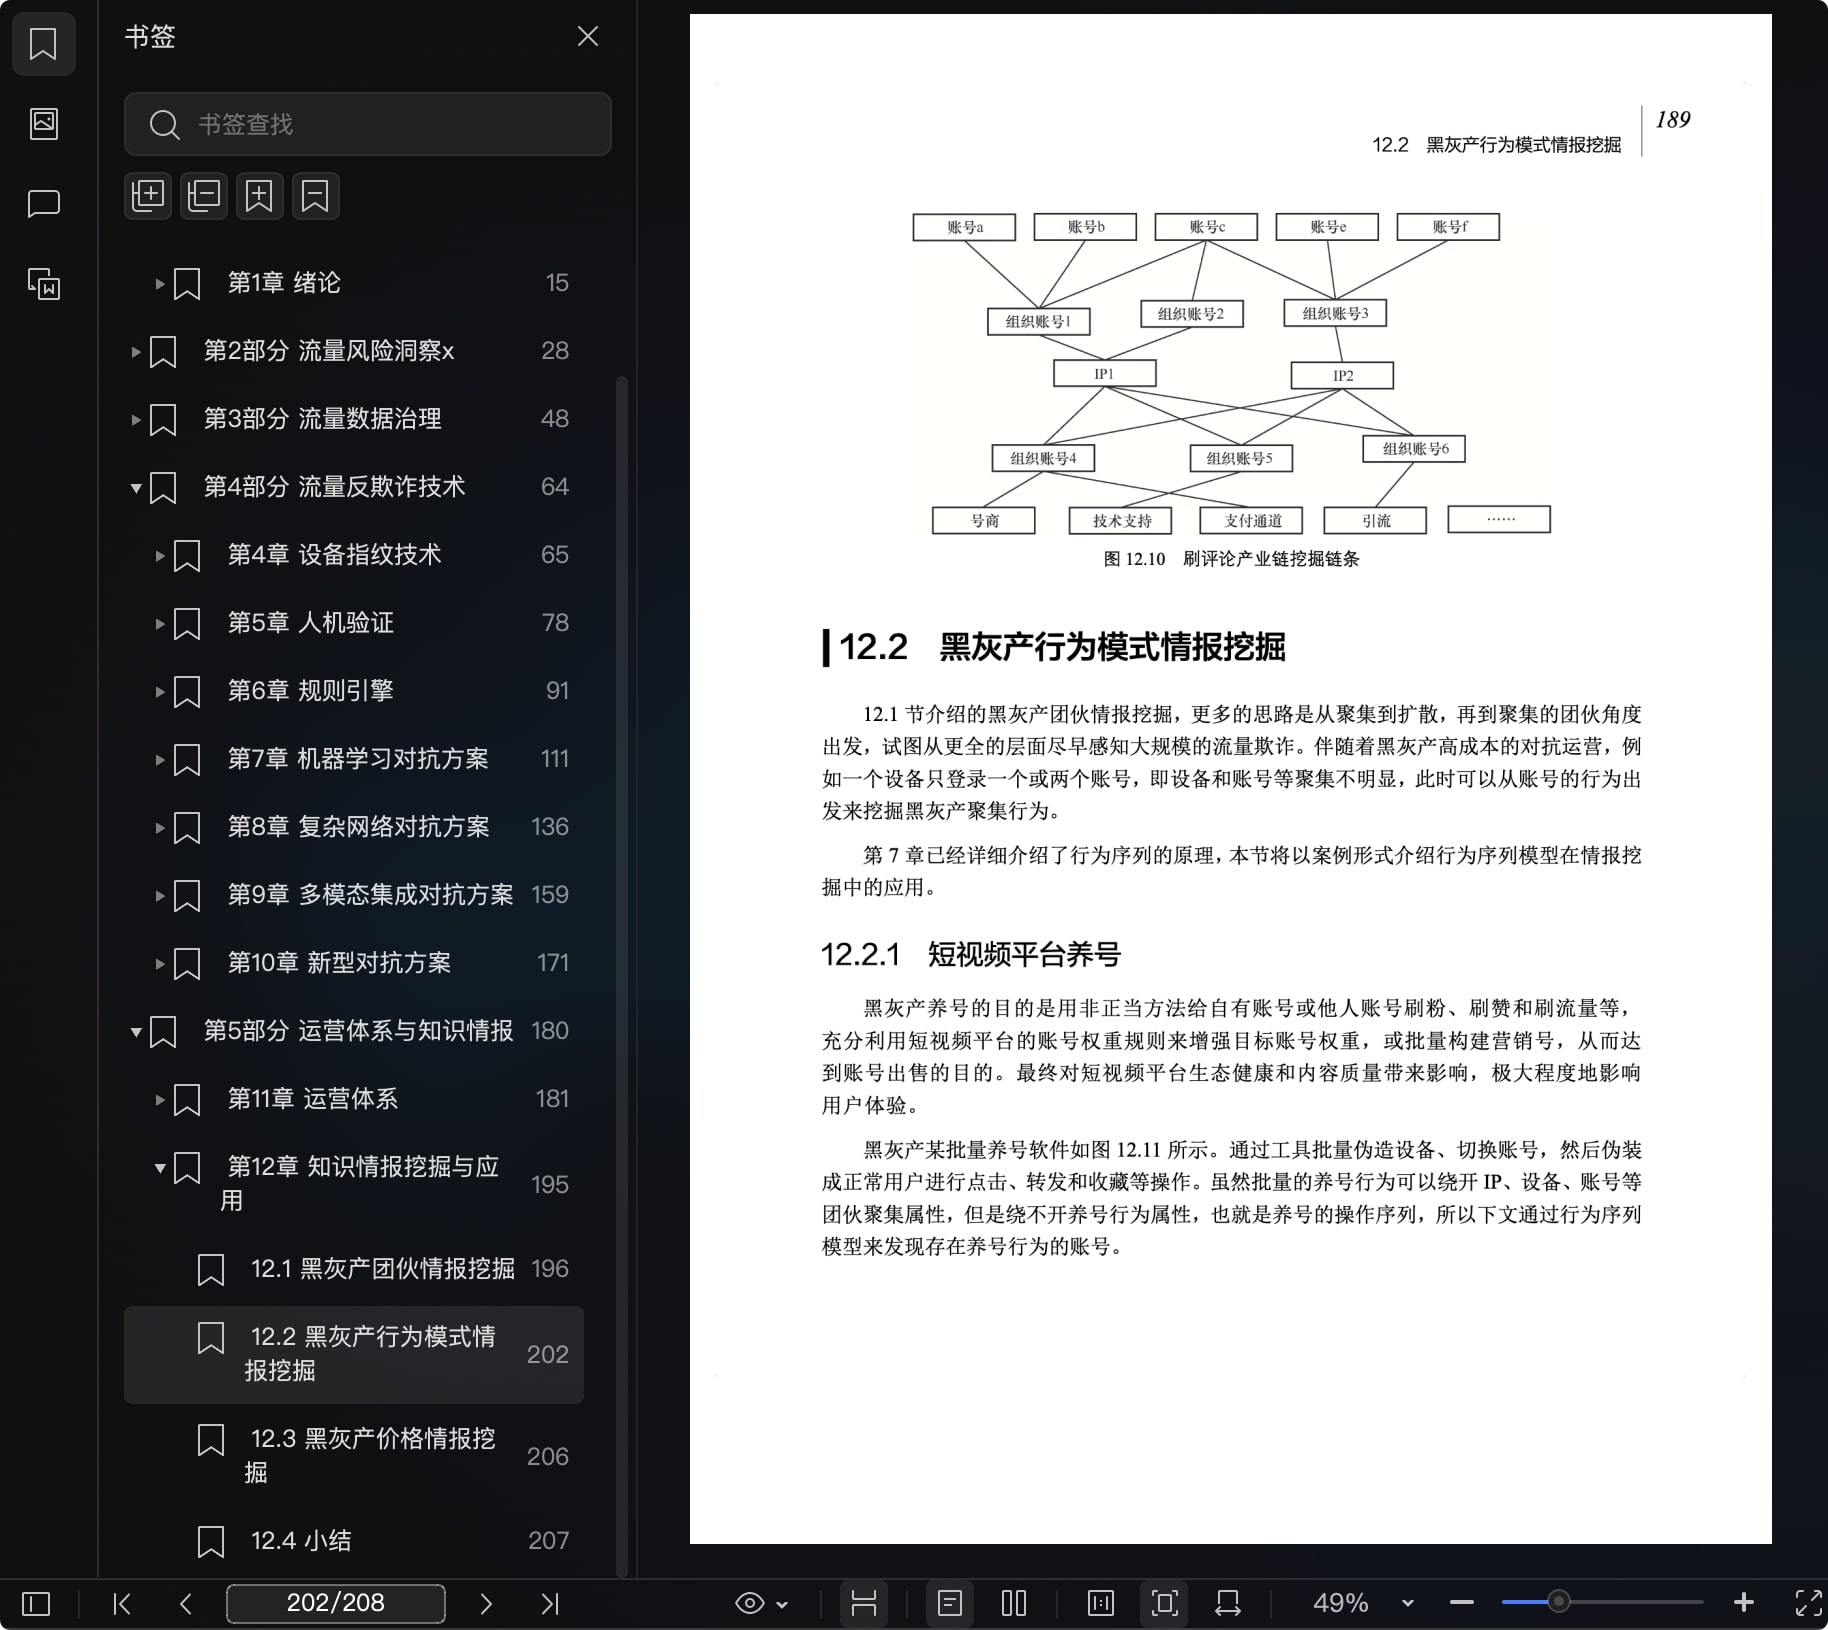Select fit width zoom icon
Screen dimensions: 1828x1630
coord(1228,1604)
